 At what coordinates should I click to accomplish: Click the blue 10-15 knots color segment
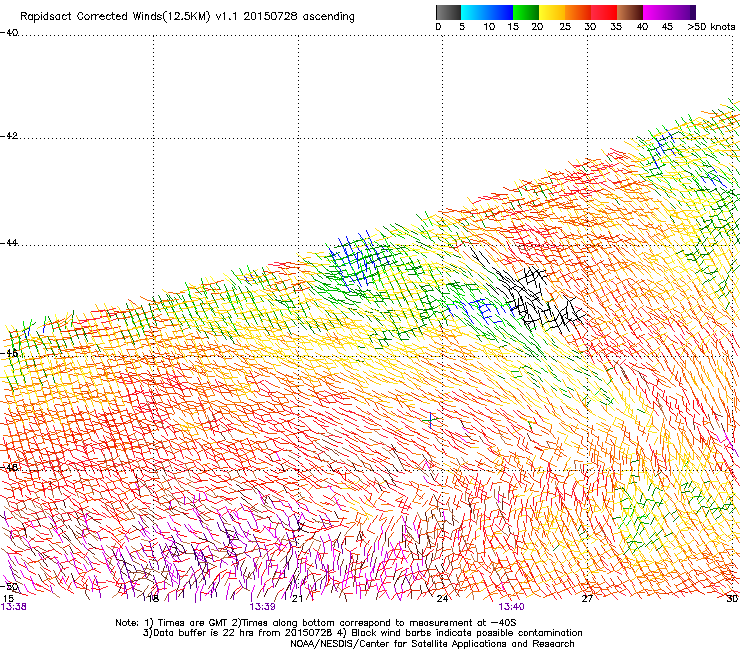(500, 12)
